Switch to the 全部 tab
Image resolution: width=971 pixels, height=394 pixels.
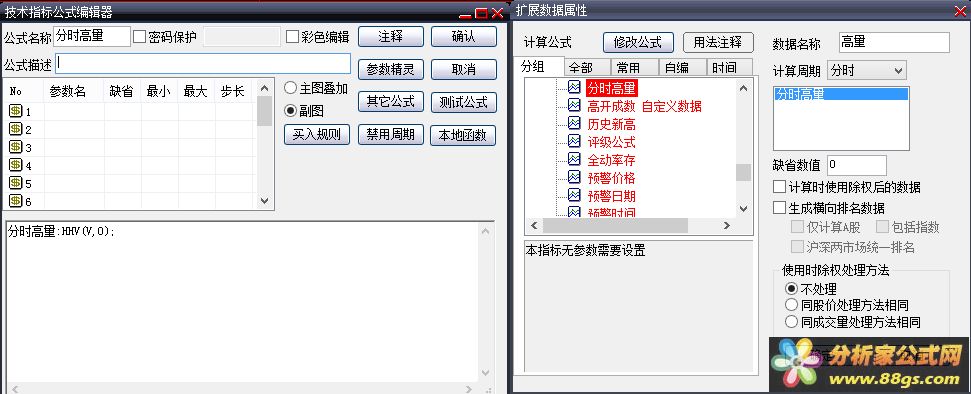pos(587,68)
